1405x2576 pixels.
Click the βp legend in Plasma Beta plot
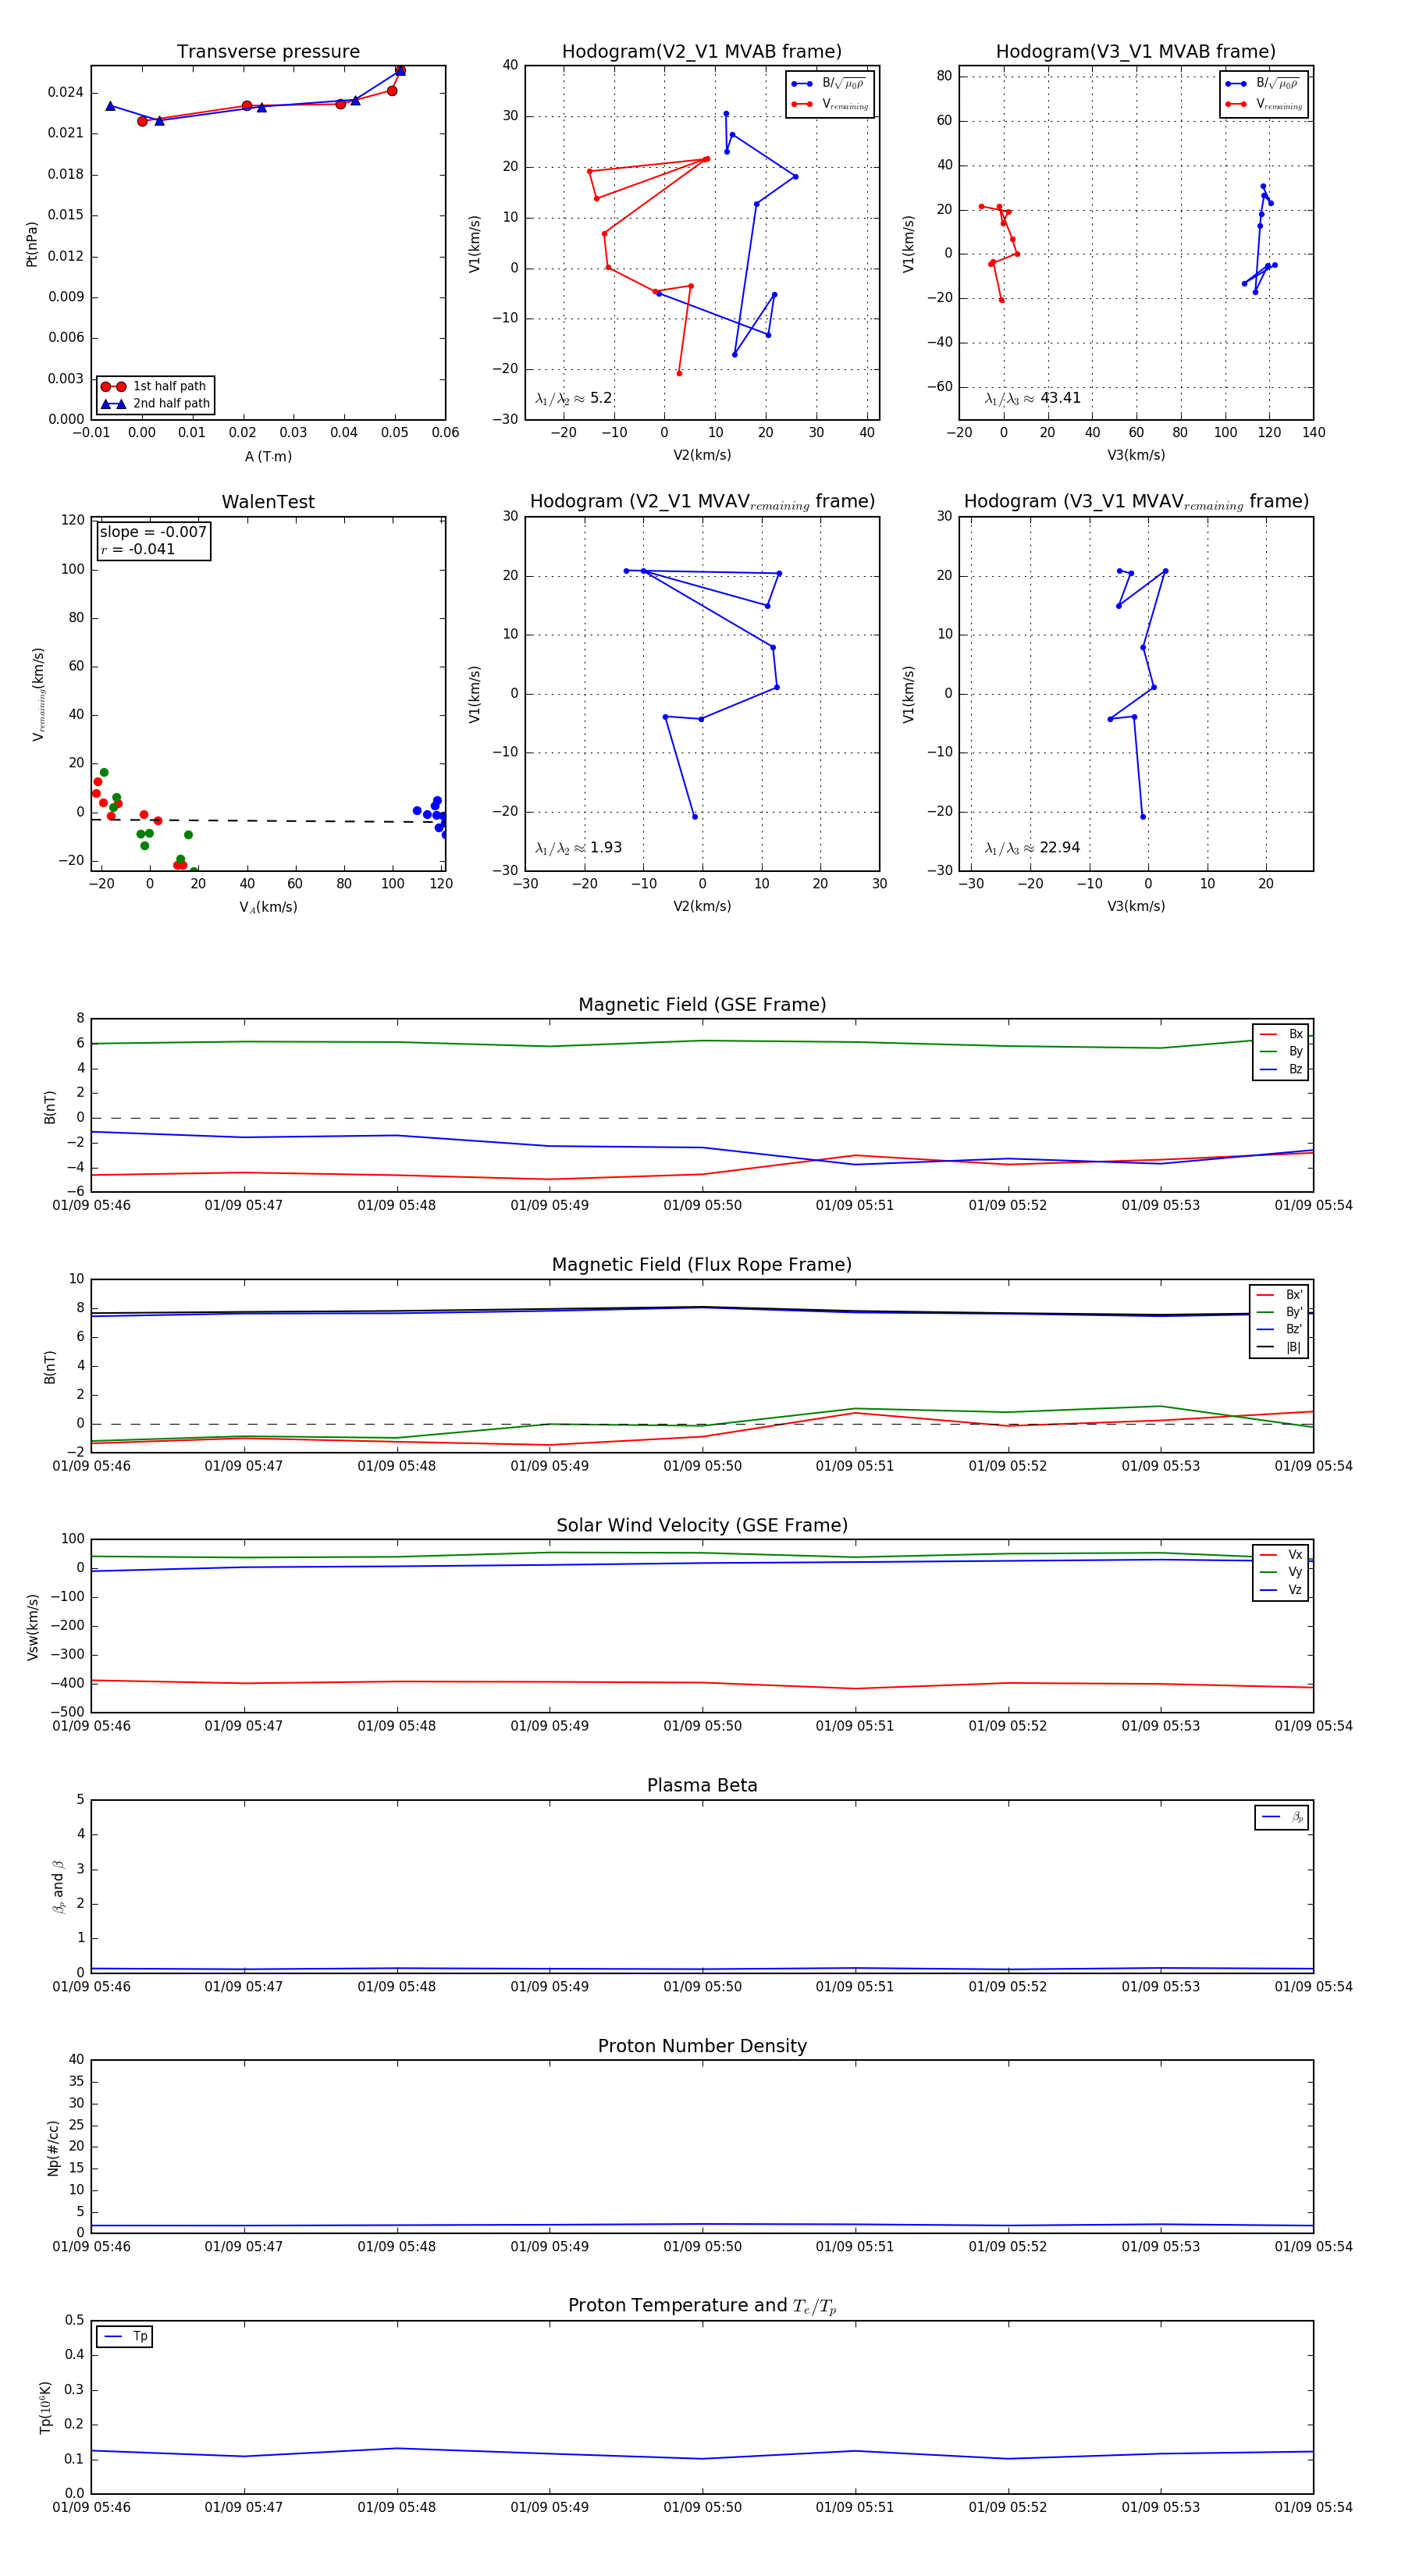1282,1817
